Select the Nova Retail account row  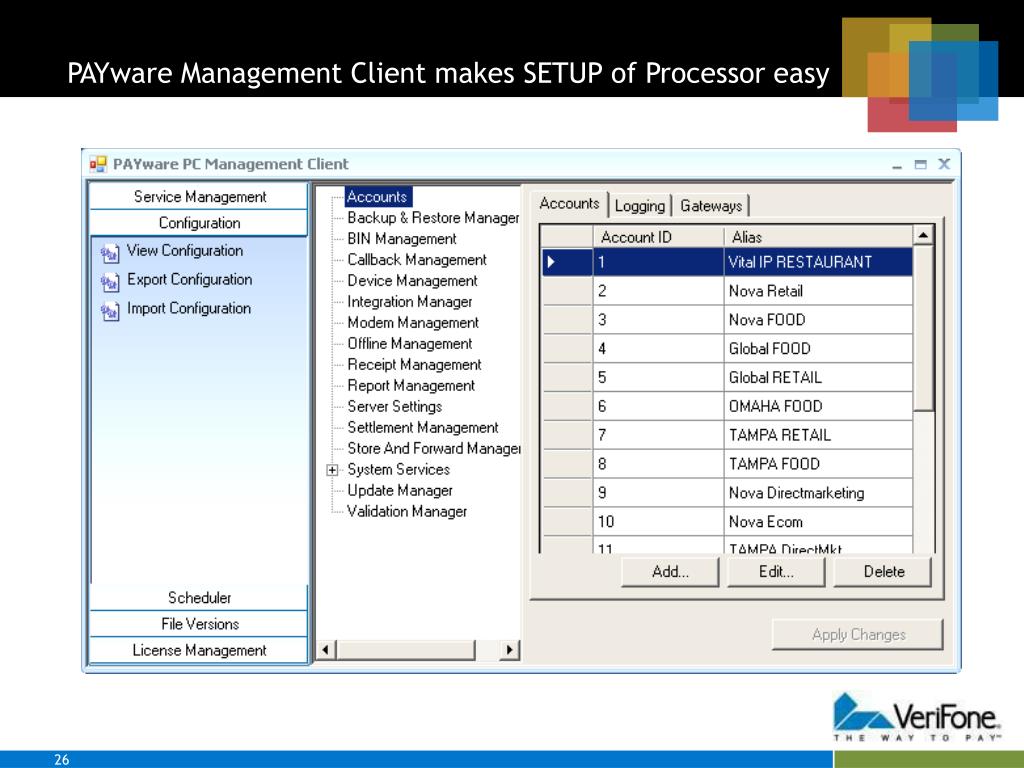727,291
